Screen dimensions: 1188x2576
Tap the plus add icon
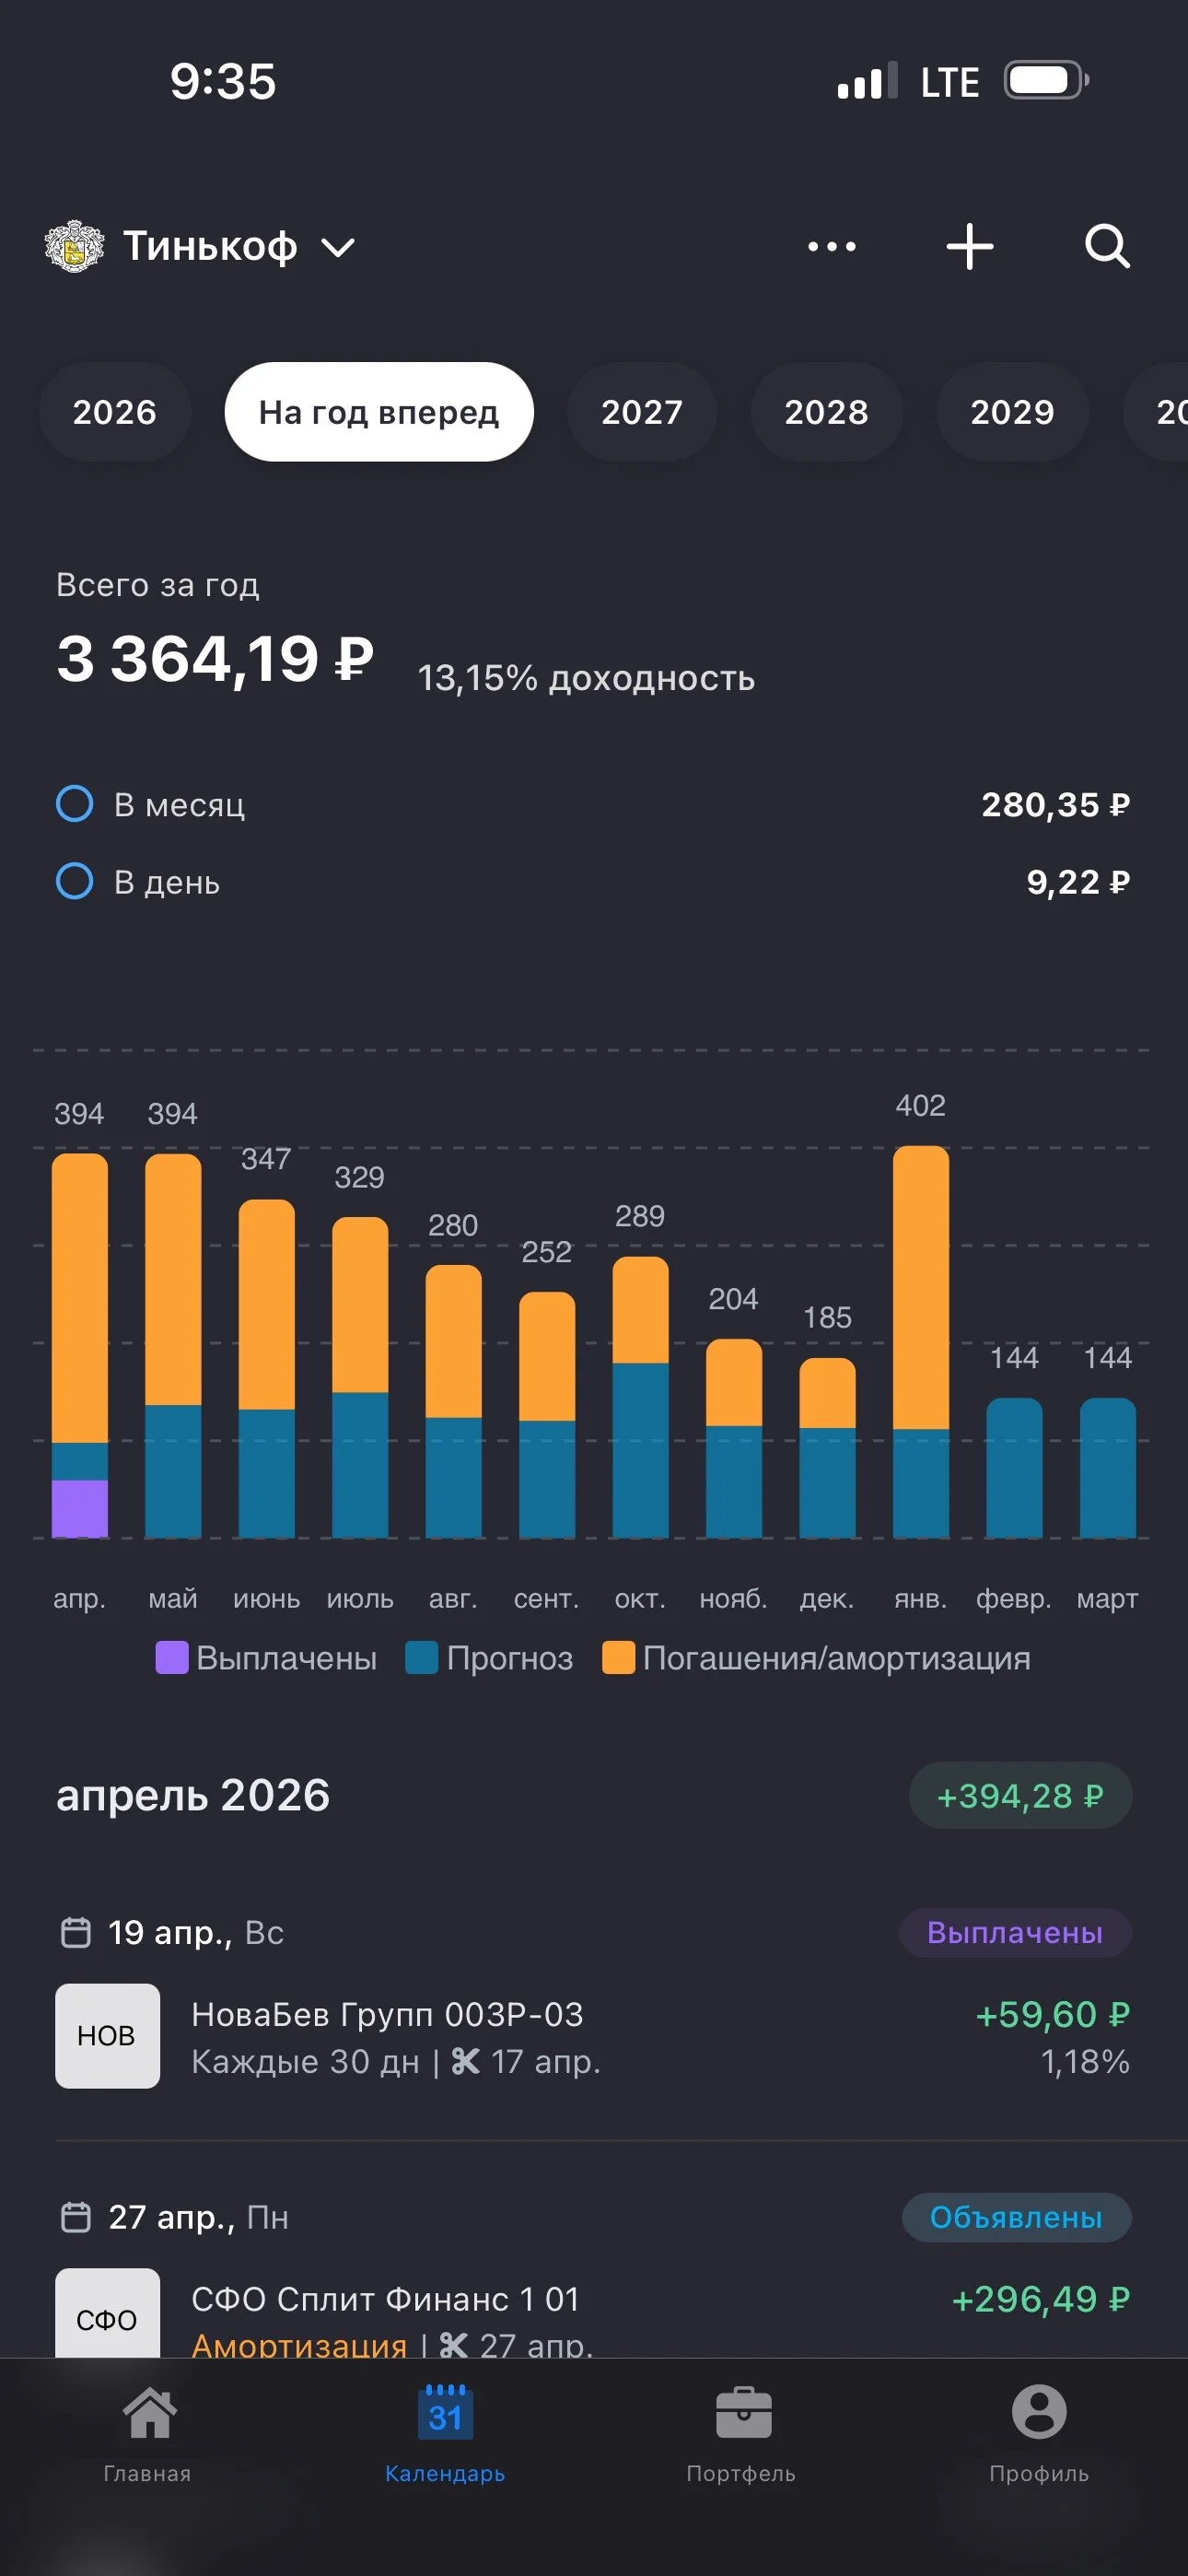[x=969, y=246]
